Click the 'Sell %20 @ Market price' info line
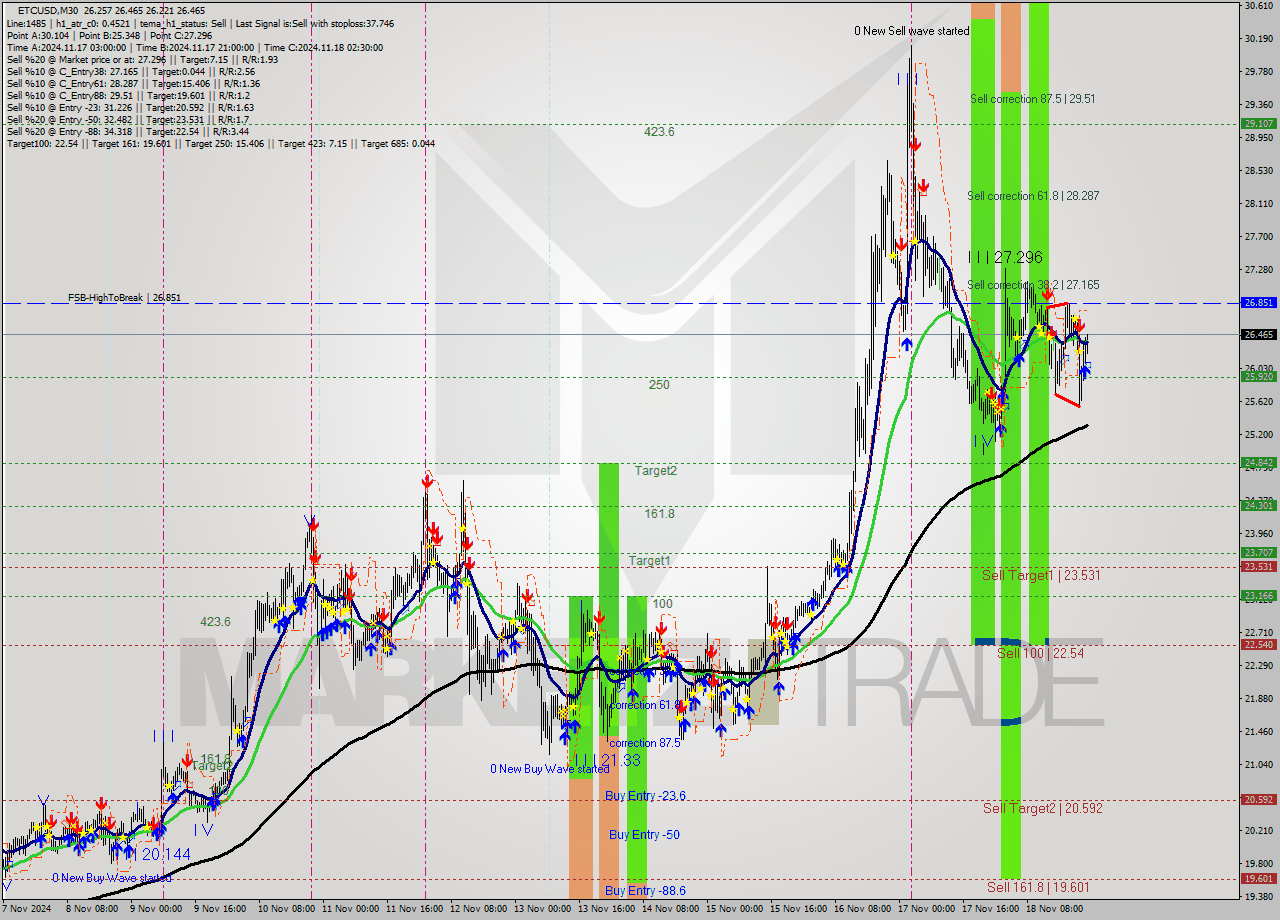Screen dimensions: 1280x920 (142, 59)
